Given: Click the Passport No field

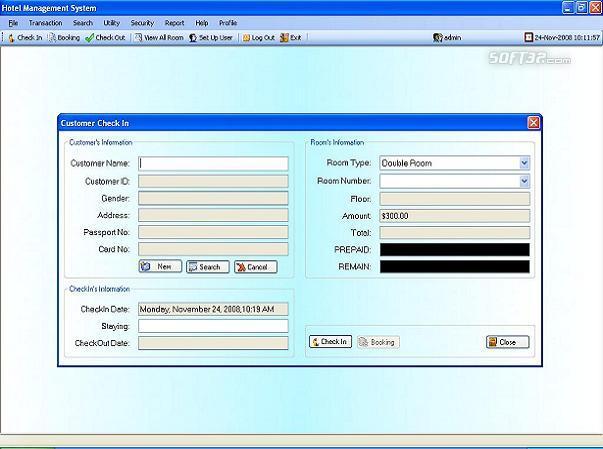Looking at the screenshot, I should (x=213, y=232).
